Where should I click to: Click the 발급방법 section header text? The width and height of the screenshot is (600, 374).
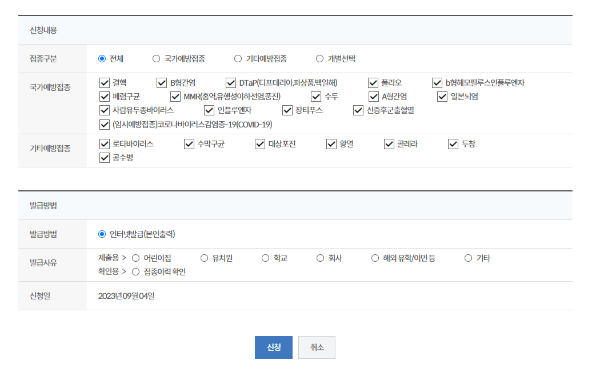(43, 206)
